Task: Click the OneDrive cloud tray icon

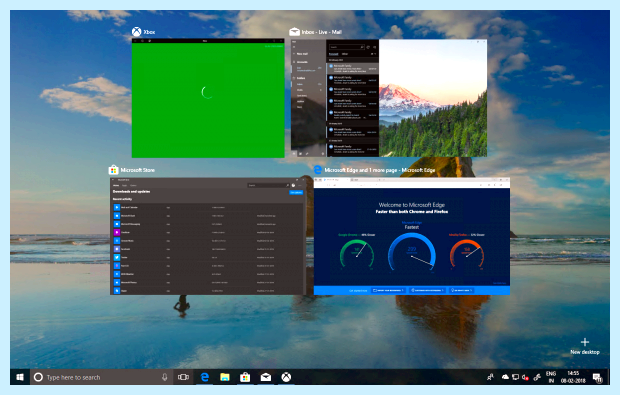Action: [x=505, y=377]
